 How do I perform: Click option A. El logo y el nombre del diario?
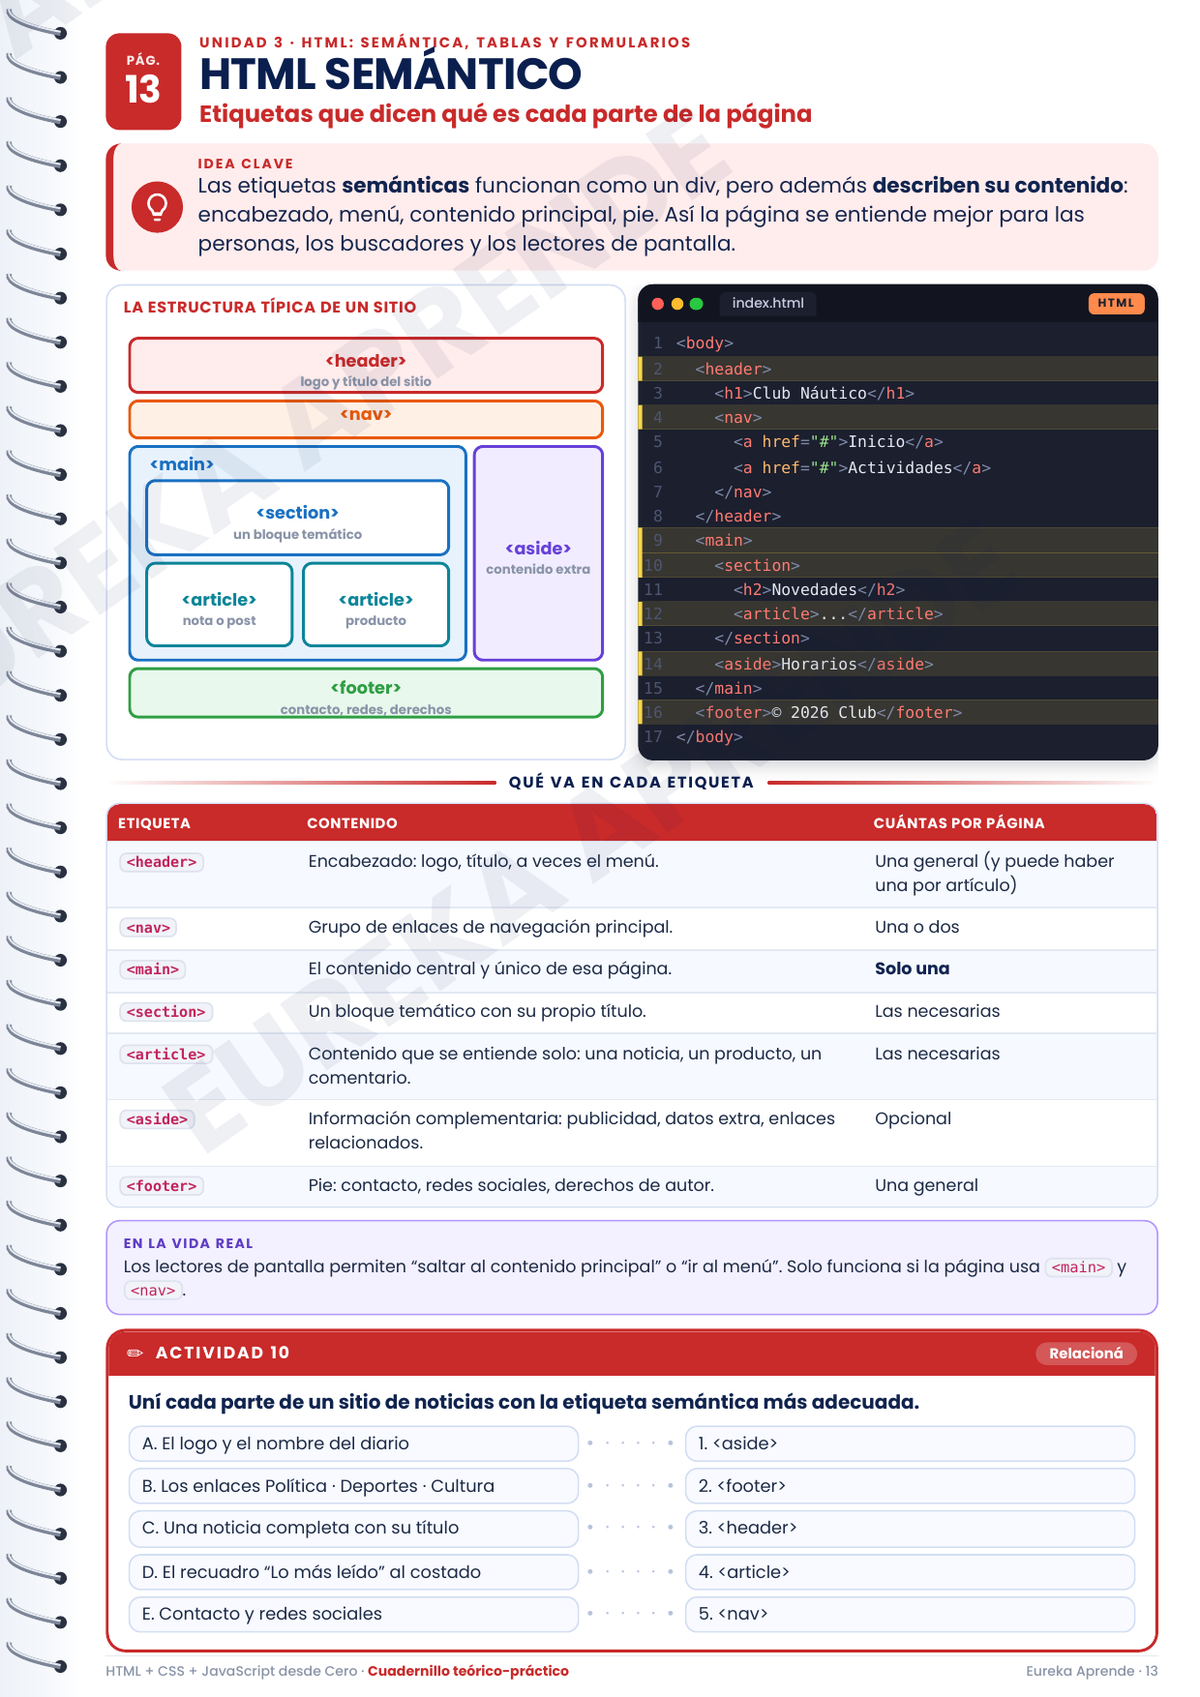354,1444
